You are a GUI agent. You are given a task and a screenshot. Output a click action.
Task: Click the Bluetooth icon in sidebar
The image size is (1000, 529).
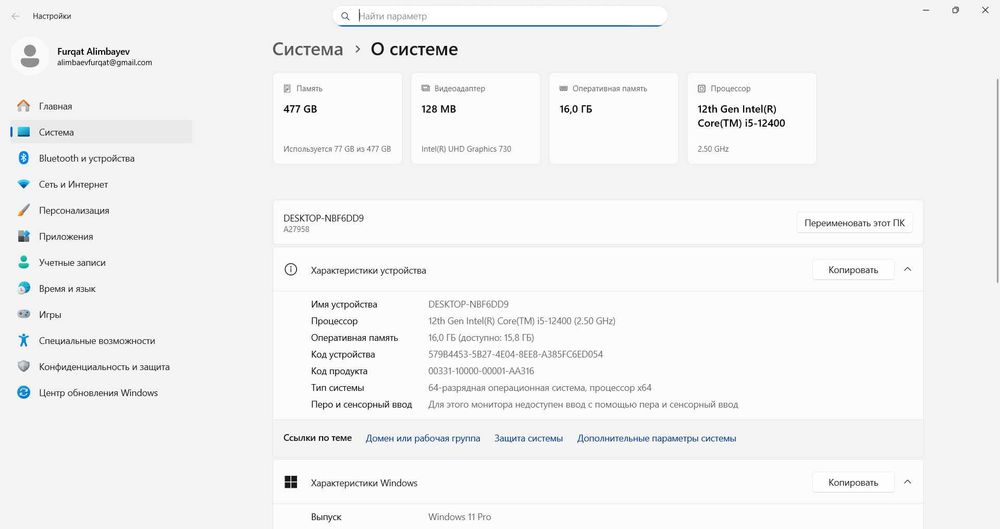(x=24, y=158)
